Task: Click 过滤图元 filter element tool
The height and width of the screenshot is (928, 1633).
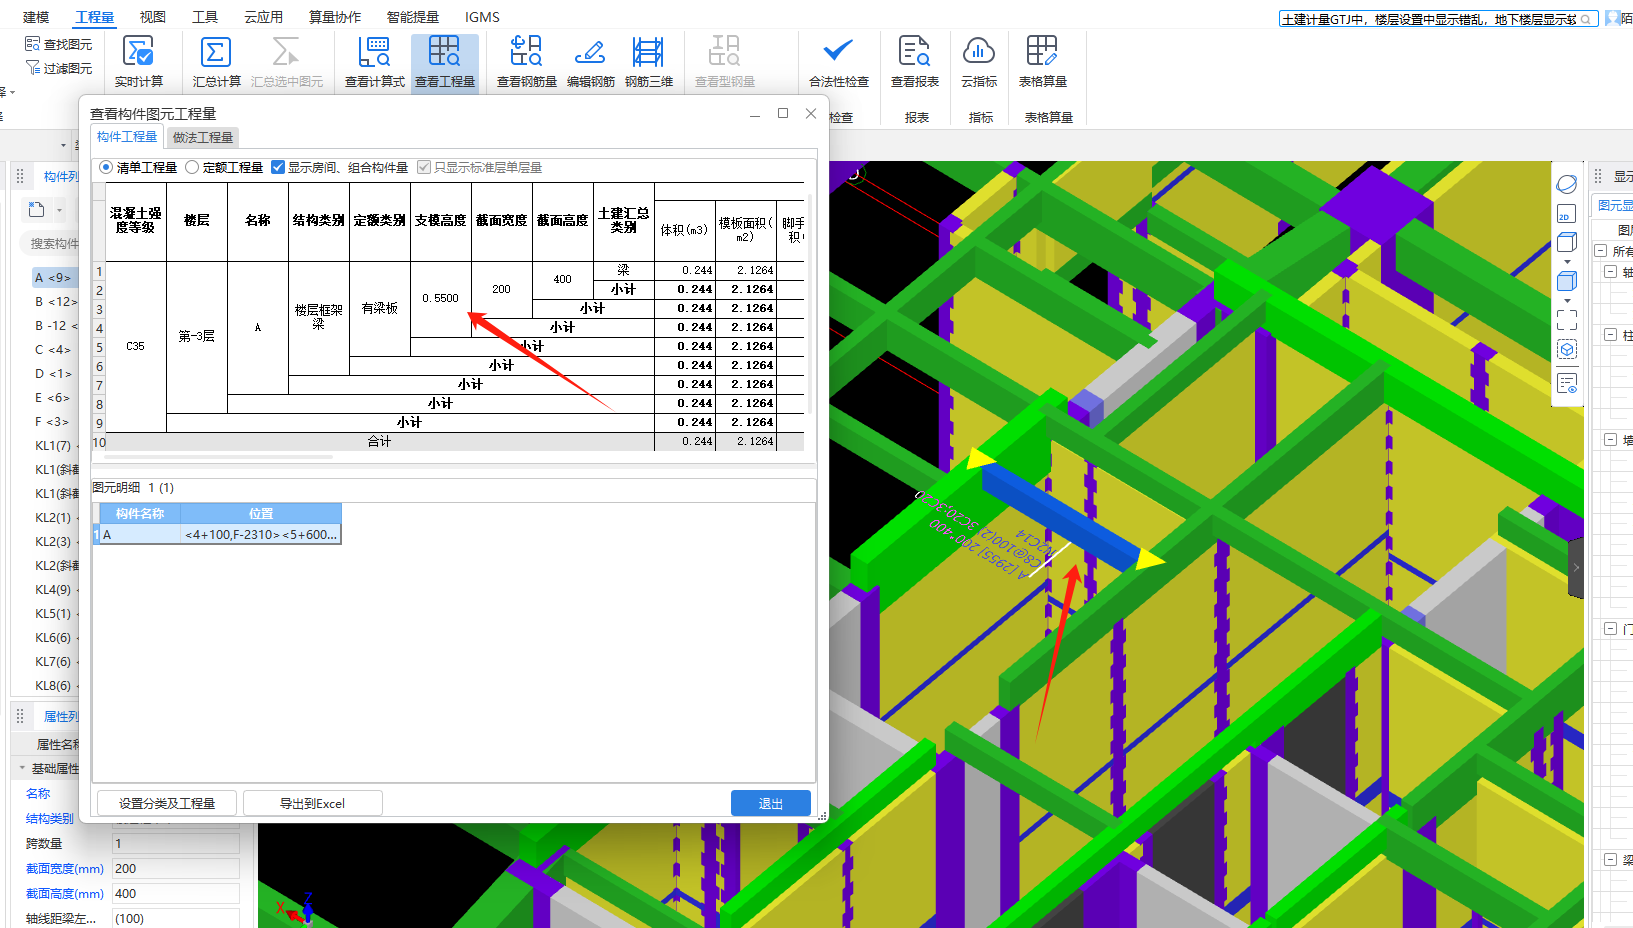Action: pos(59,68)
